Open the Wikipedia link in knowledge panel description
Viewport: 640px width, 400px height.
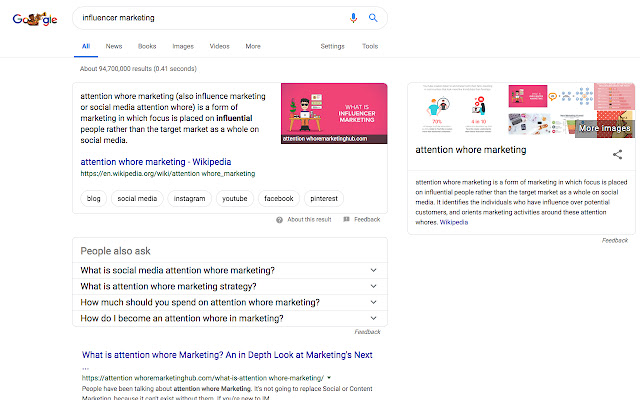[454, 222]
